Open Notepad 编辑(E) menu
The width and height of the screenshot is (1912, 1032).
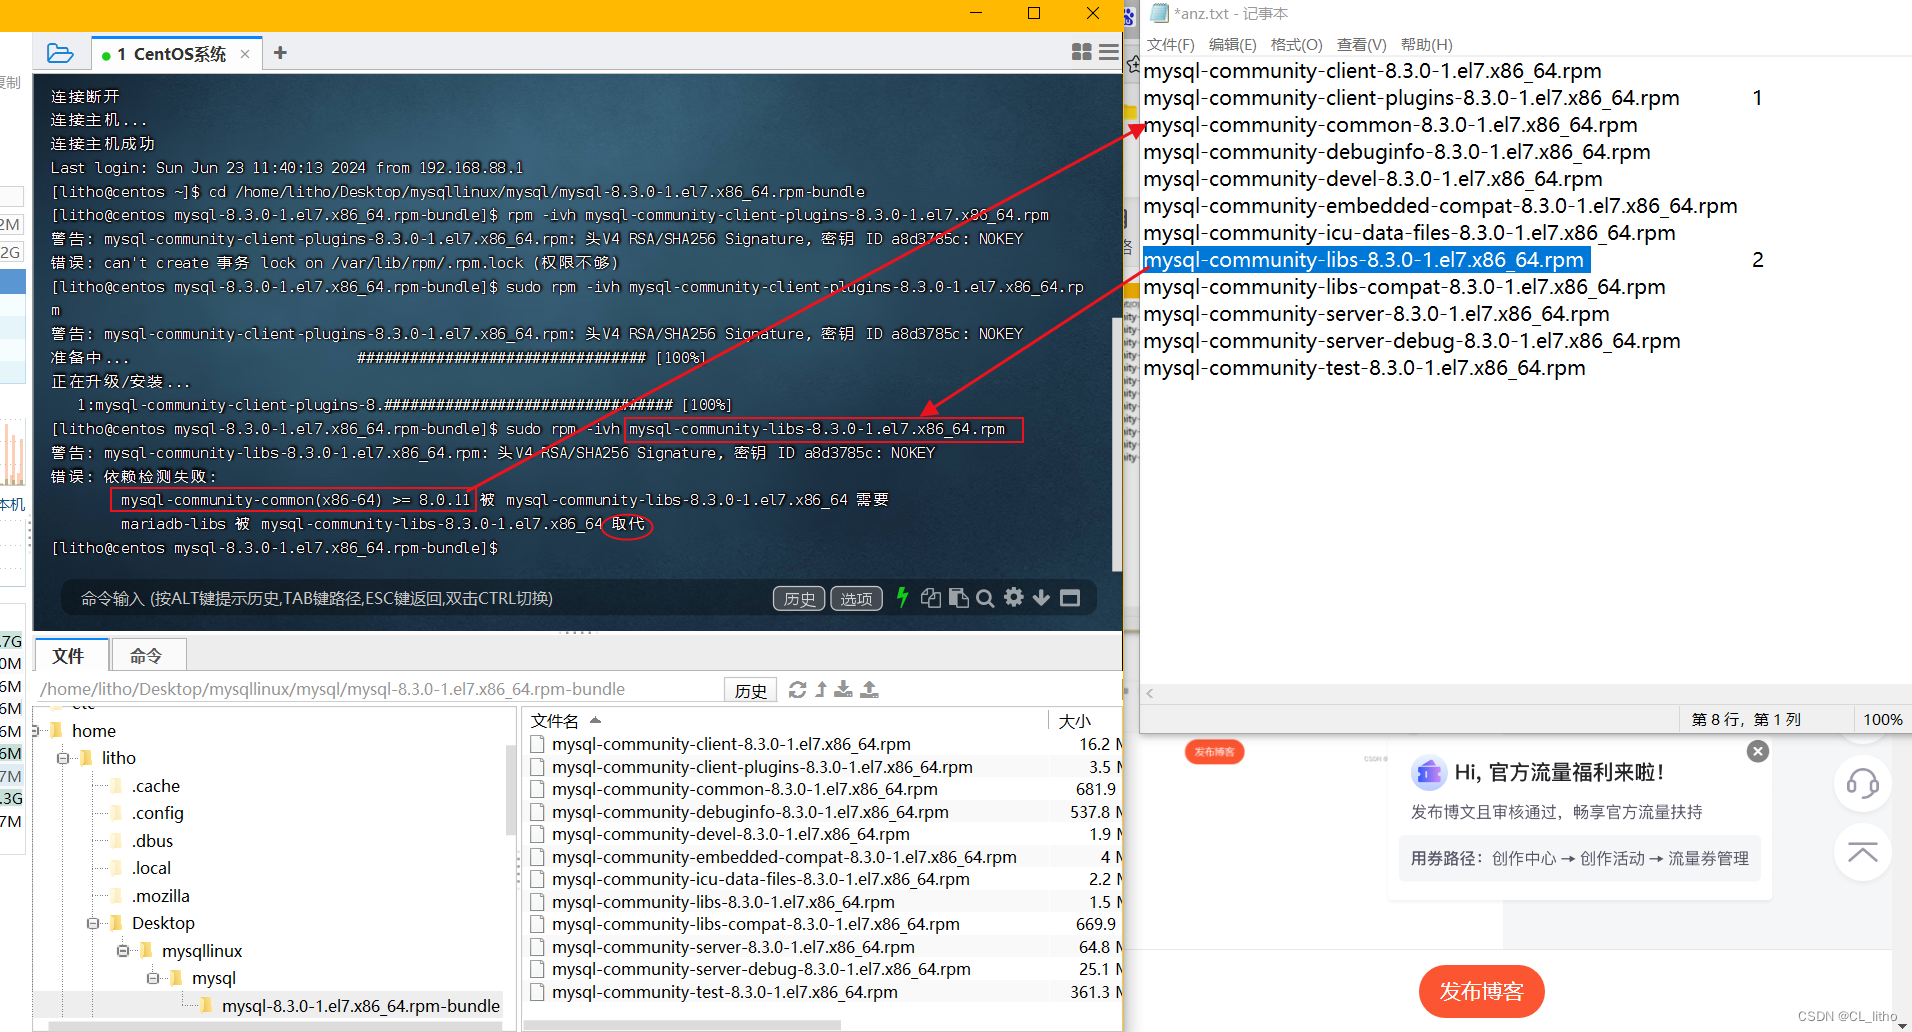1232,44
